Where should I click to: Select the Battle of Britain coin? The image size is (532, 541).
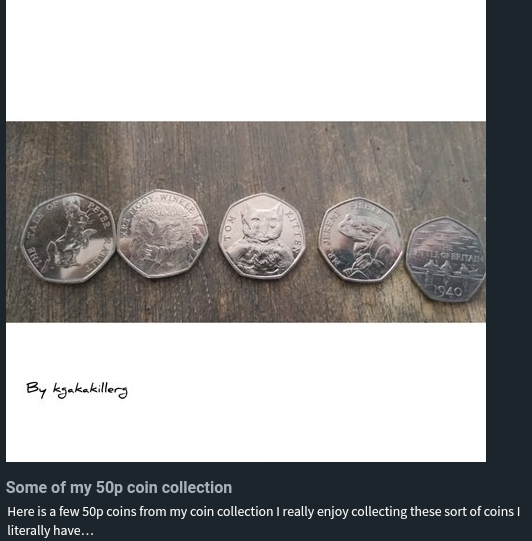tap(446, 259)
